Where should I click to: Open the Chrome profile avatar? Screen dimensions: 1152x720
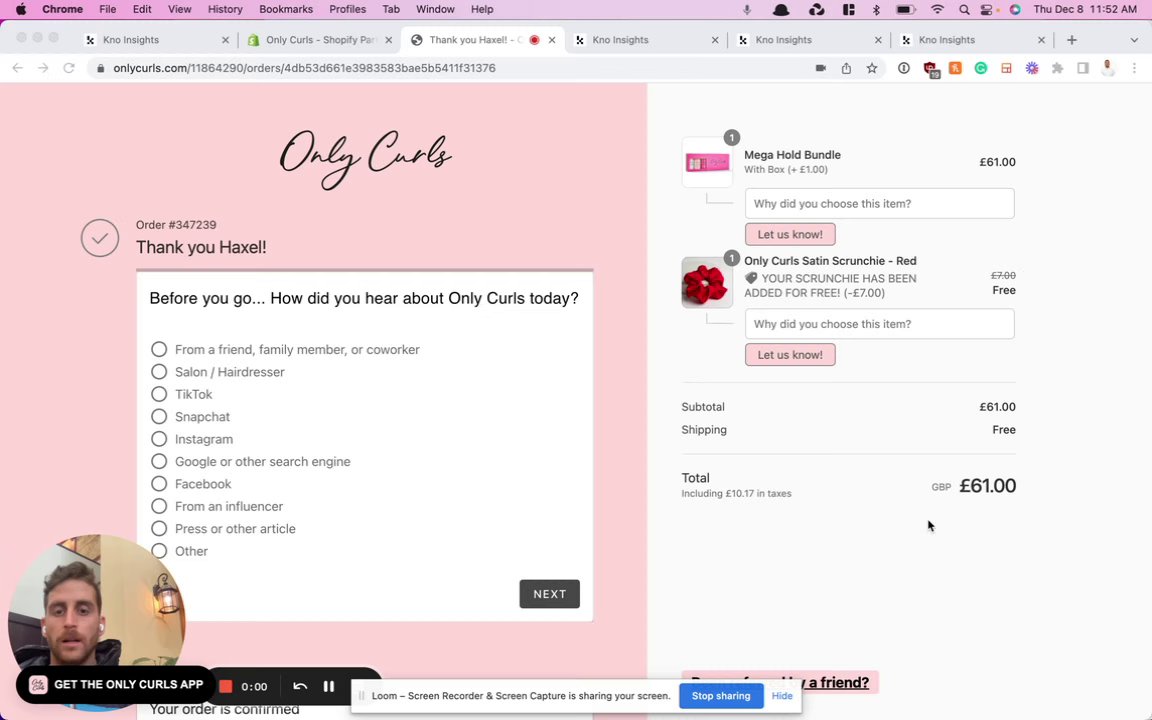coord(1108,68)
